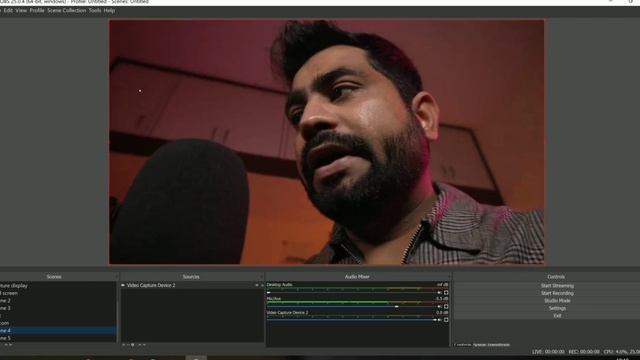Viewport: 640px width, 360px height.
Task: Click the REC timer in status bar
Action: (x=584, y=351)
